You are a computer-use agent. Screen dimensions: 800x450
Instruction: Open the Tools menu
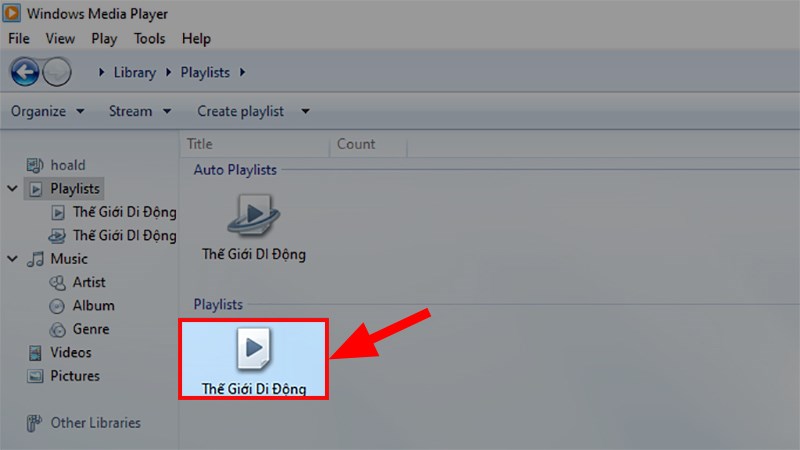click(x=149, y=39)
